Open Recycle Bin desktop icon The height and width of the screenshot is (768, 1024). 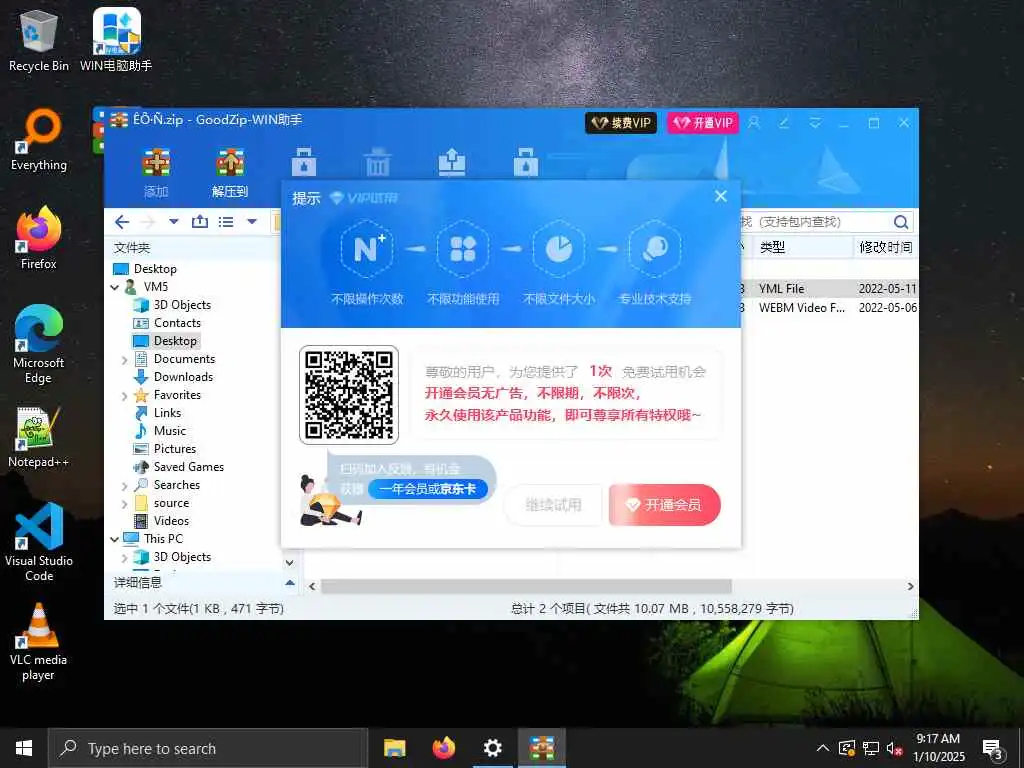39,40
